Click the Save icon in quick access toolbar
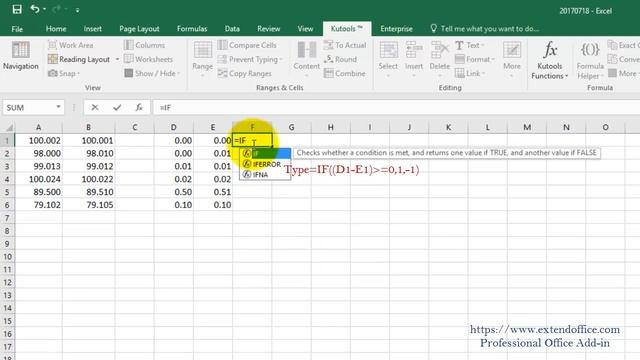This screenshot has height=360, width=640. click(17, 9)
